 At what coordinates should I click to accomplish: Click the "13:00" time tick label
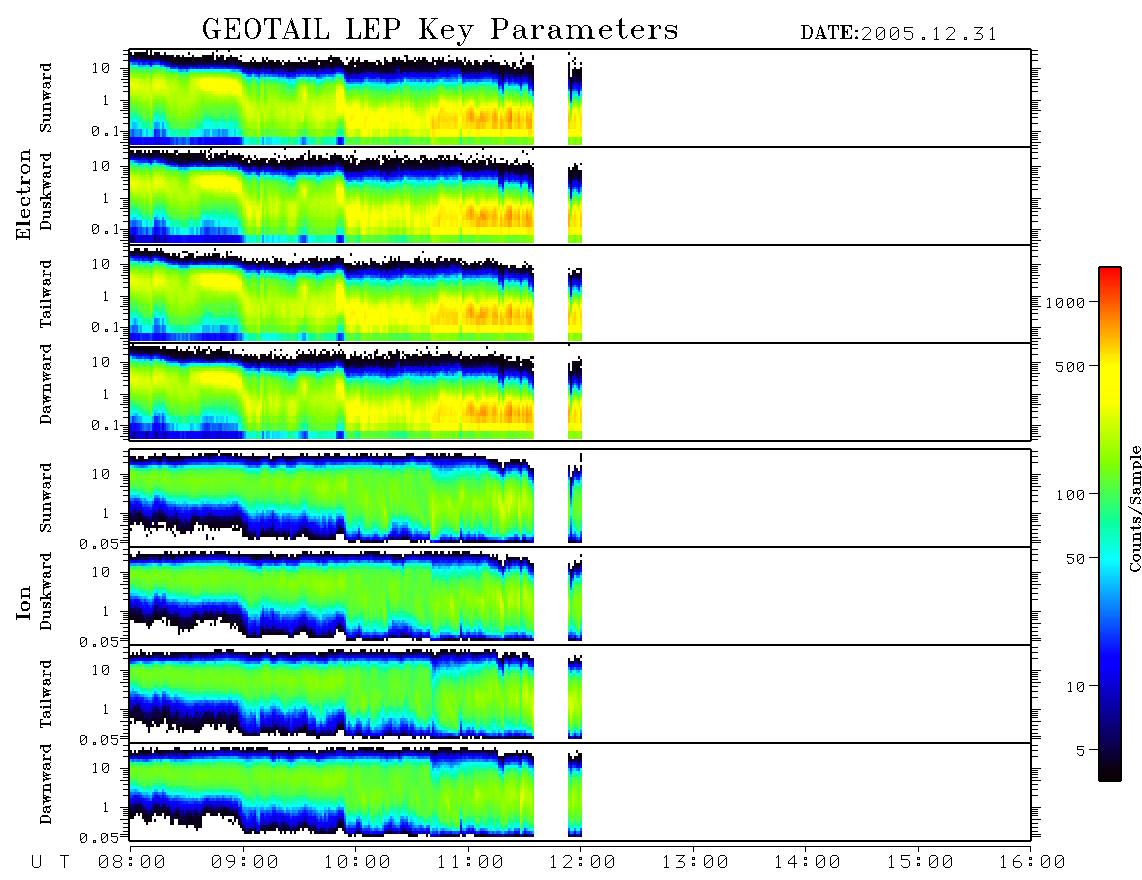tap(695, 863)
